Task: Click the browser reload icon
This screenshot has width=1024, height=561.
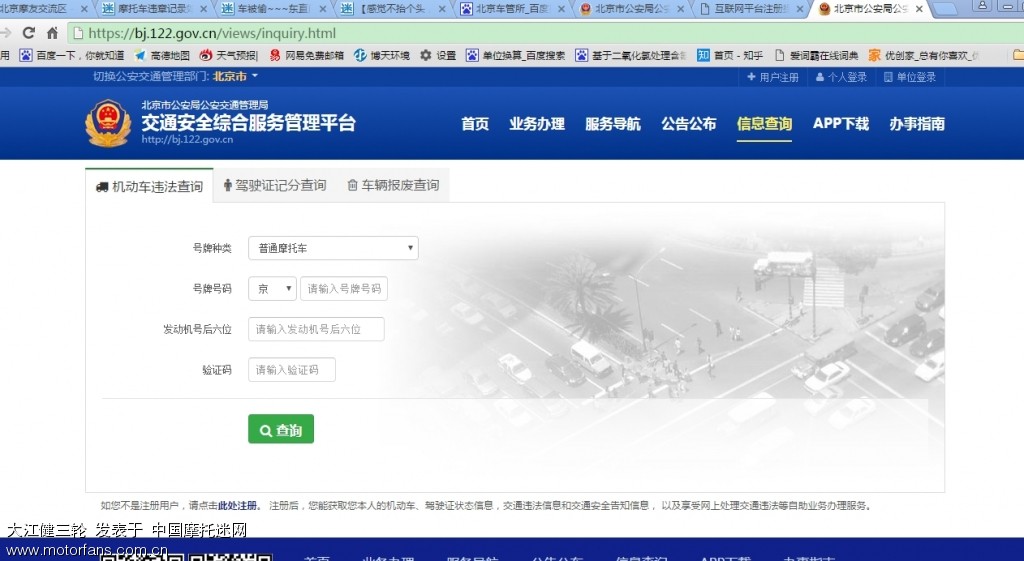Action: tap(29, 33)
